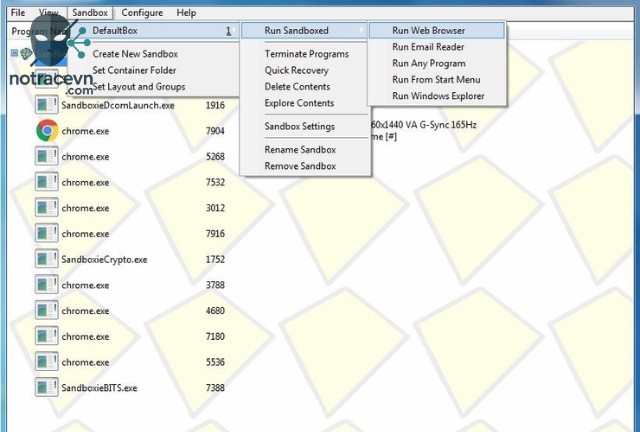Select chrome.exe name beside PID 3788

pyautogui.click(x=85, y=285)
